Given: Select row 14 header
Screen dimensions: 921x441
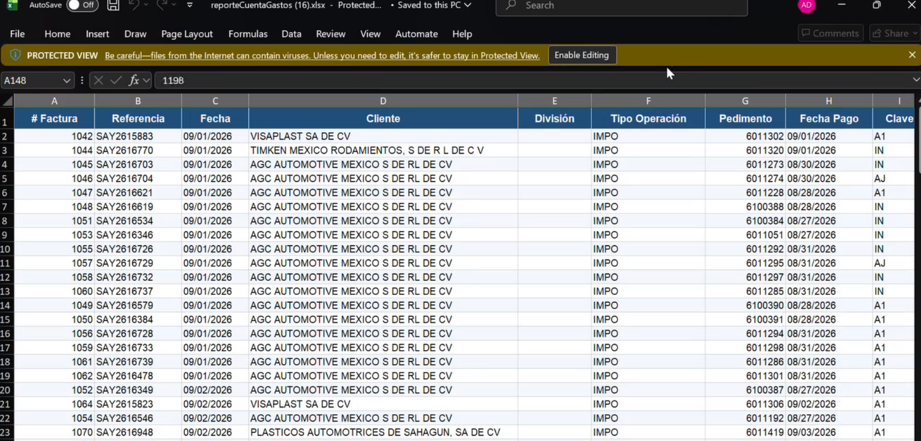Looking at the screenshot, I should tap(6, 305).
